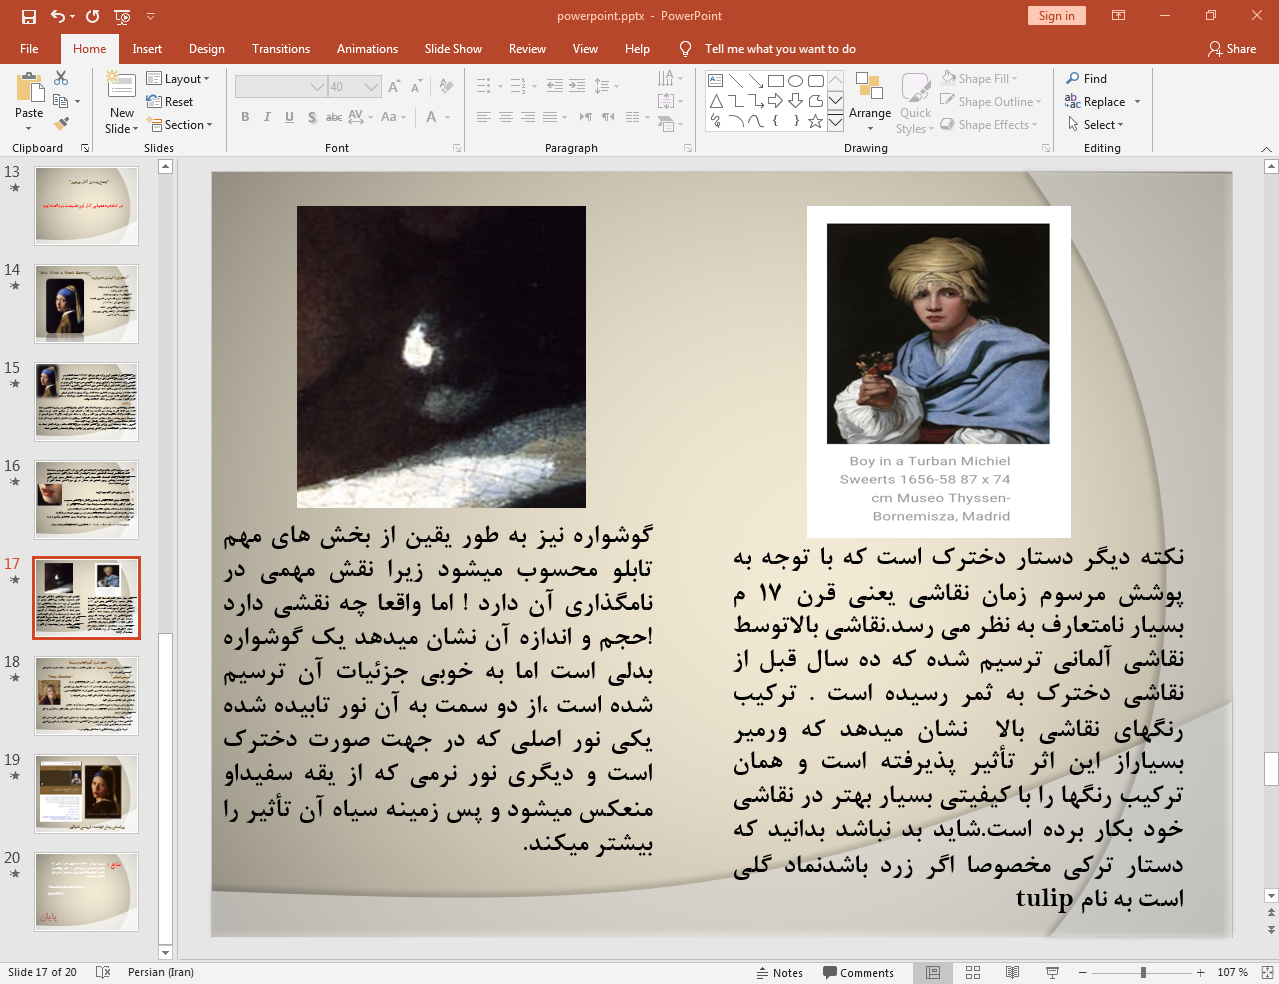The image size is (1279, 984).
Task: Expand the shapes gallery More arrow
Action: click(x=835, y=121)
